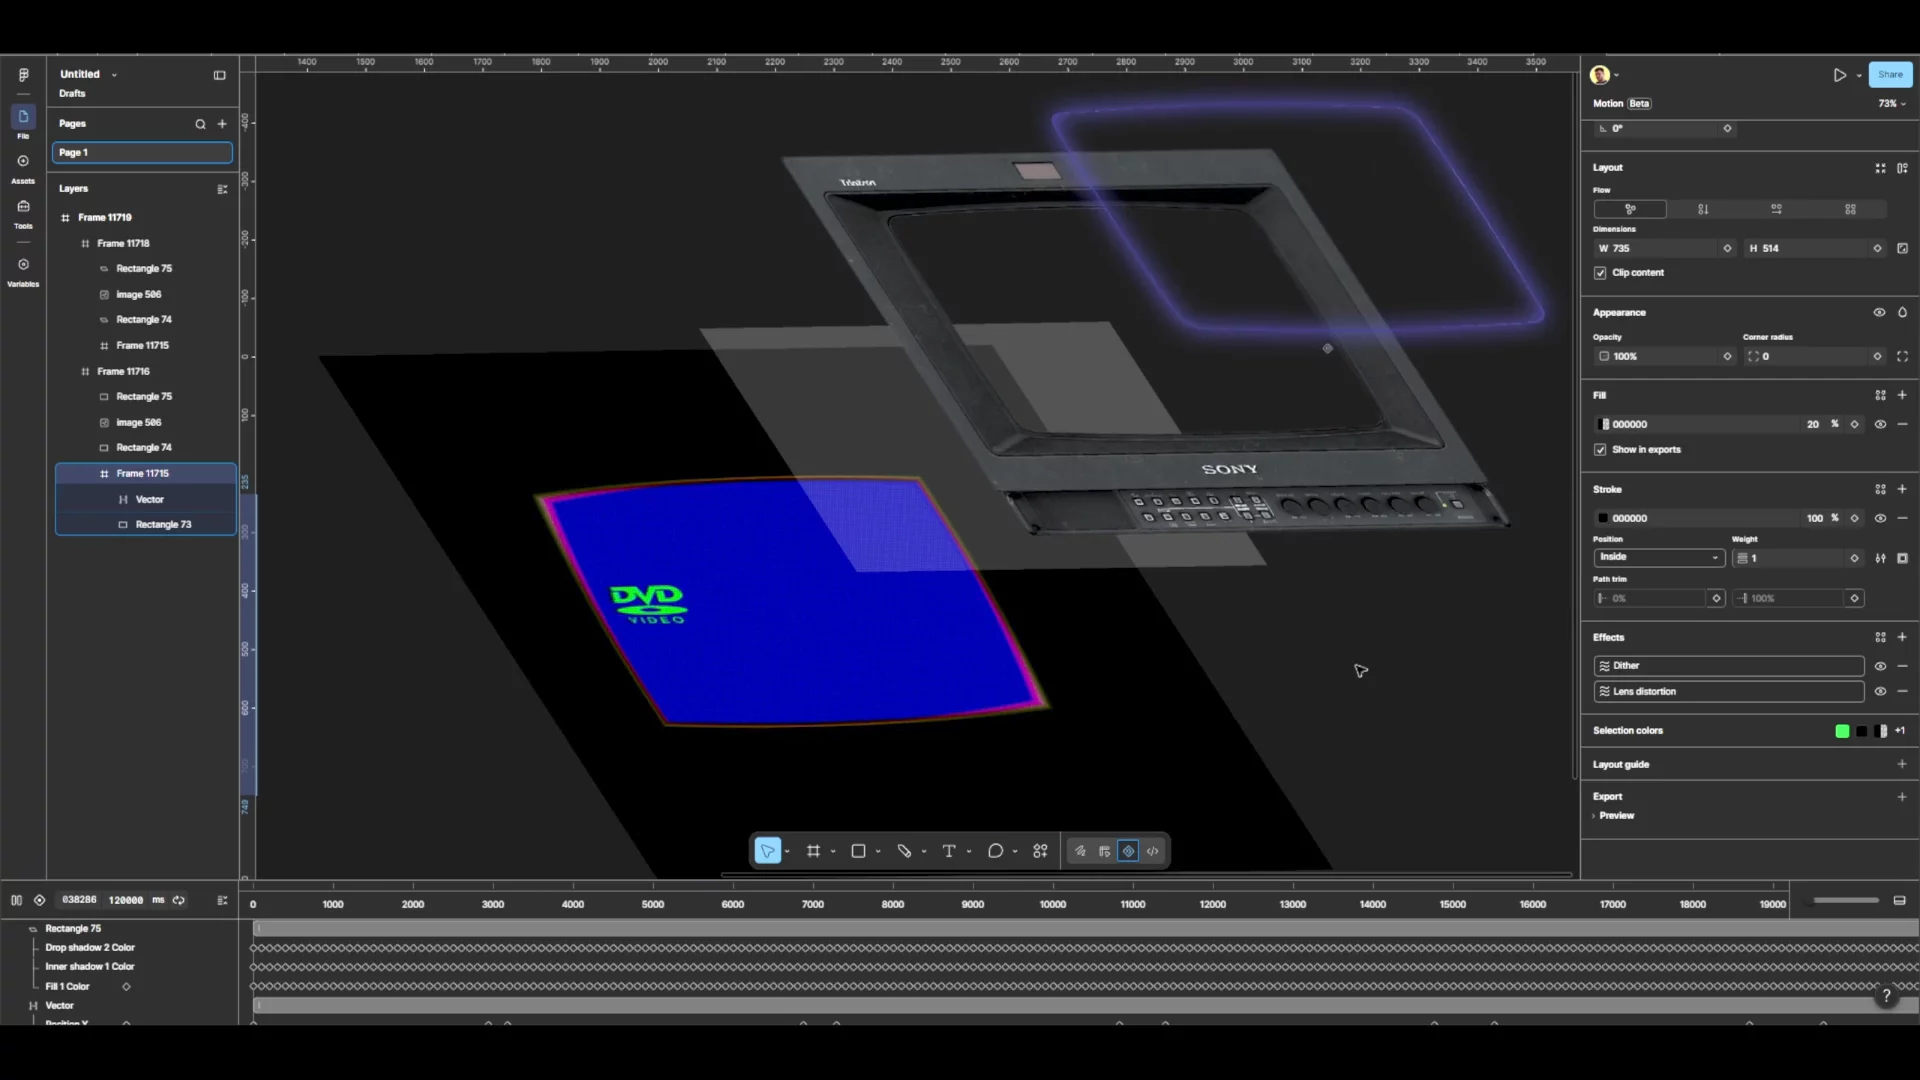The height and width of the screenshot is (1080, 1920).
Task: Click the fill color swatch 000000
Action: 1604,424
